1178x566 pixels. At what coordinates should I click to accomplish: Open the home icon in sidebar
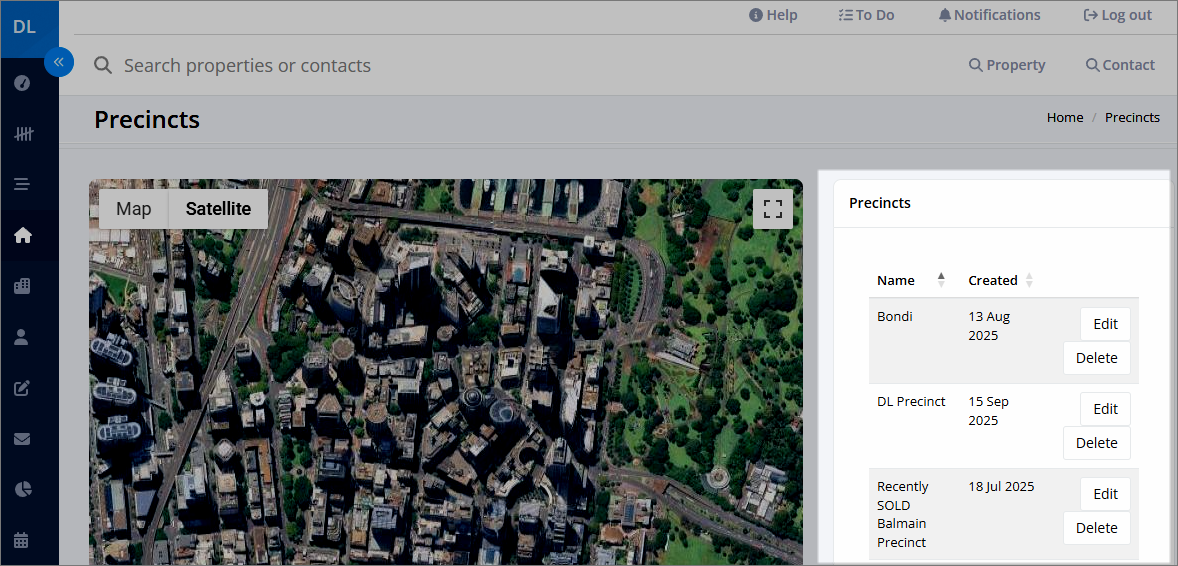click(23, 235)
